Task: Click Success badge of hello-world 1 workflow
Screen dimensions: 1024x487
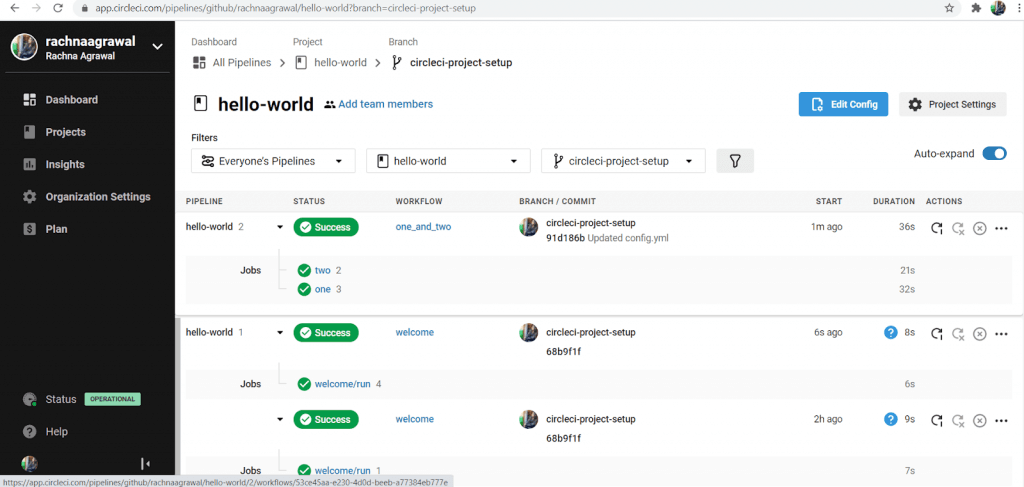Action: pos(326,332)
